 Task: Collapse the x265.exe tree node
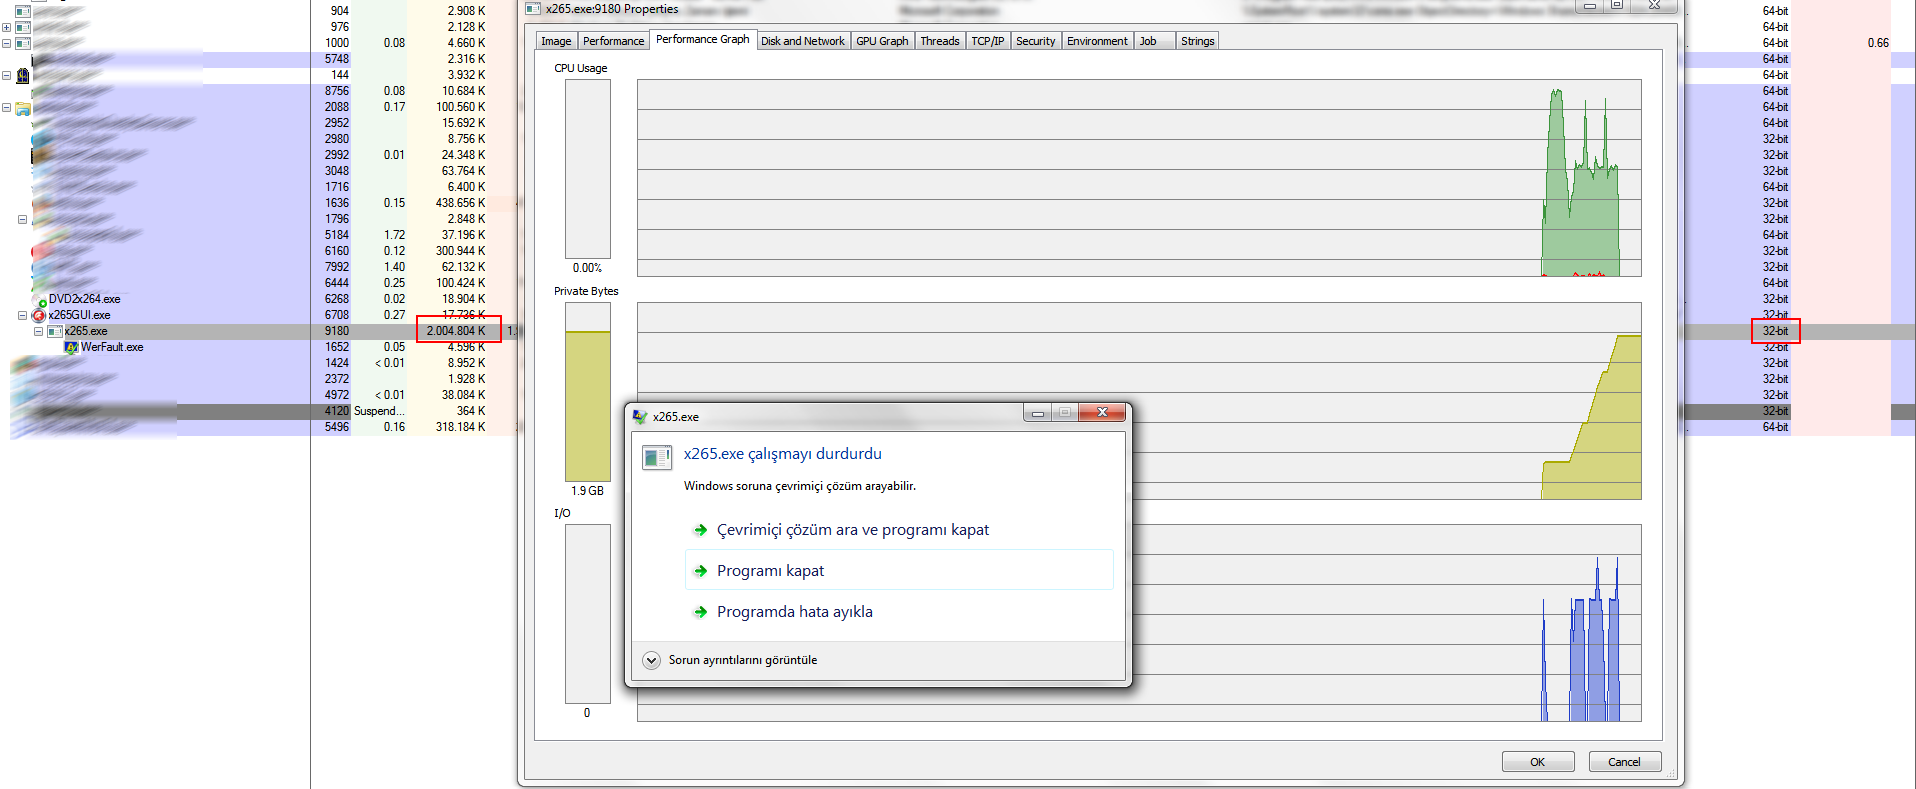[38, 331]
